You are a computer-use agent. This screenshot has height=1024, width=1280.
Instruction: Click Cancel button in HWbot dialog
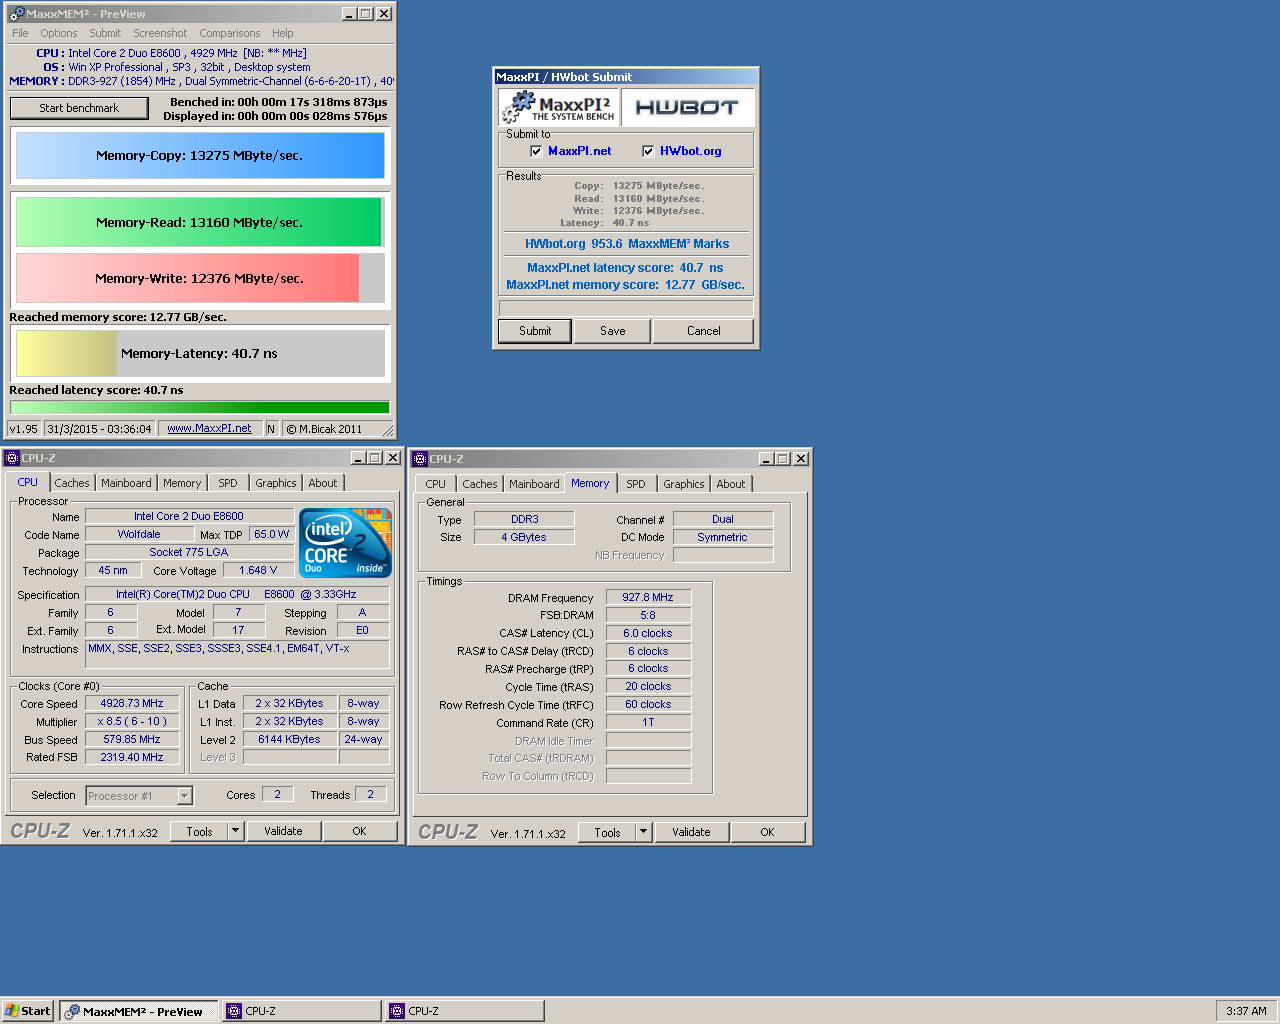coord(704,331)
